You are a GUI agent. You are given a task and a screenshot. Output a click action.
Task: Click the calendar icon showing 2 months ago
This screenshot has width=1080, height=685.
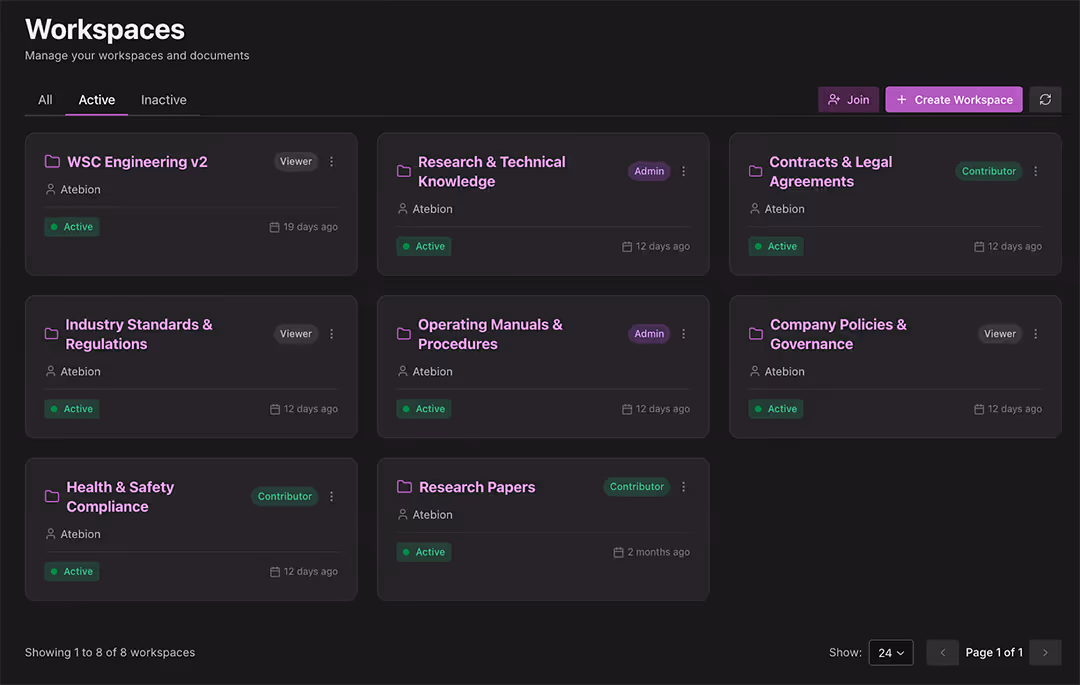(x=617, y=551)
